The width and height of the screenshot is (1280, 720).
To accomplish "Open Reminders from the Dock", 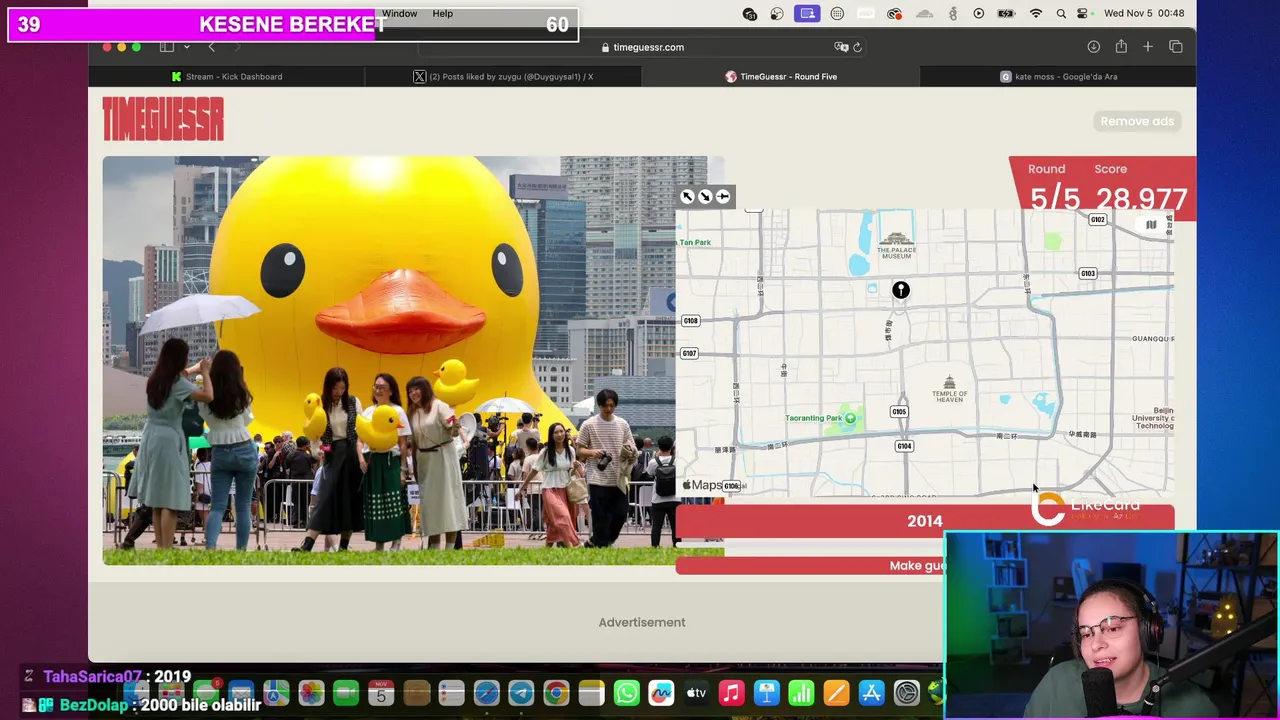I will 451,692.
